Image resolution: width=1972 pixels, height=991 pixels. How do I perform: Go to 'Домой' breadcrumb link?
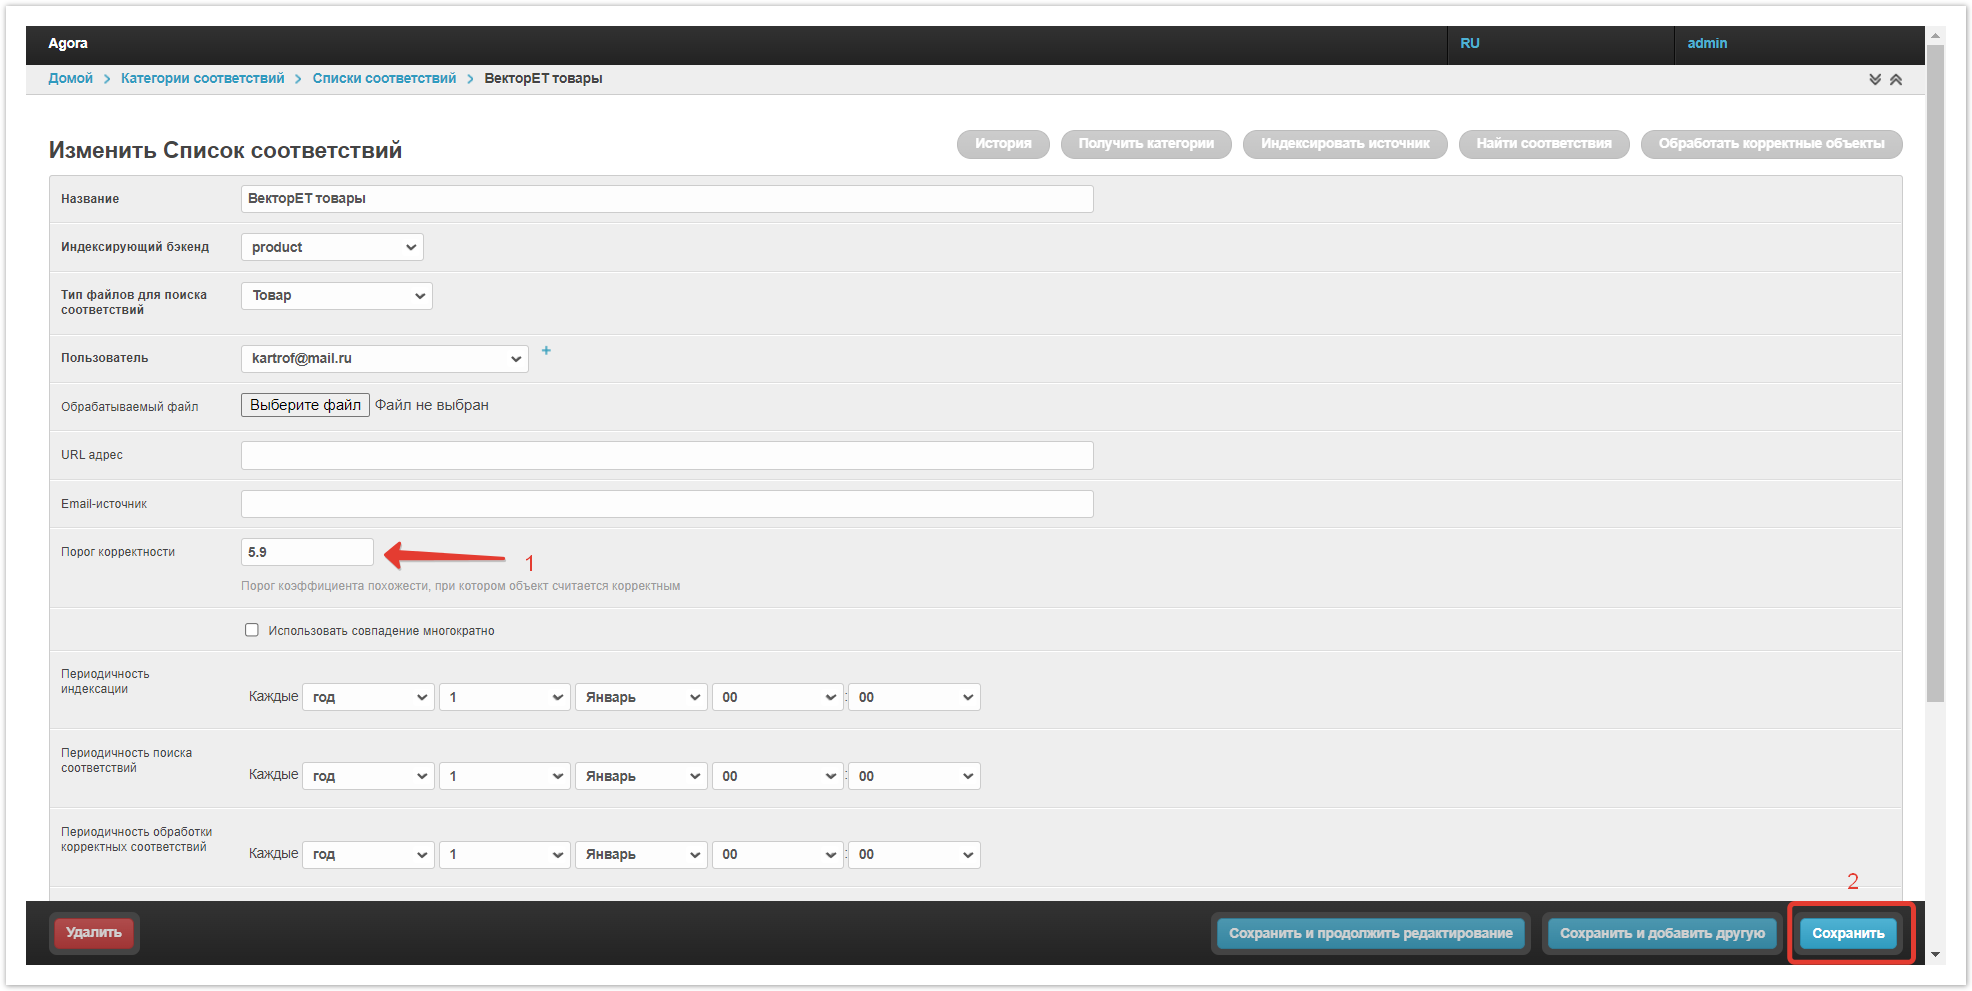pos(70,79)
